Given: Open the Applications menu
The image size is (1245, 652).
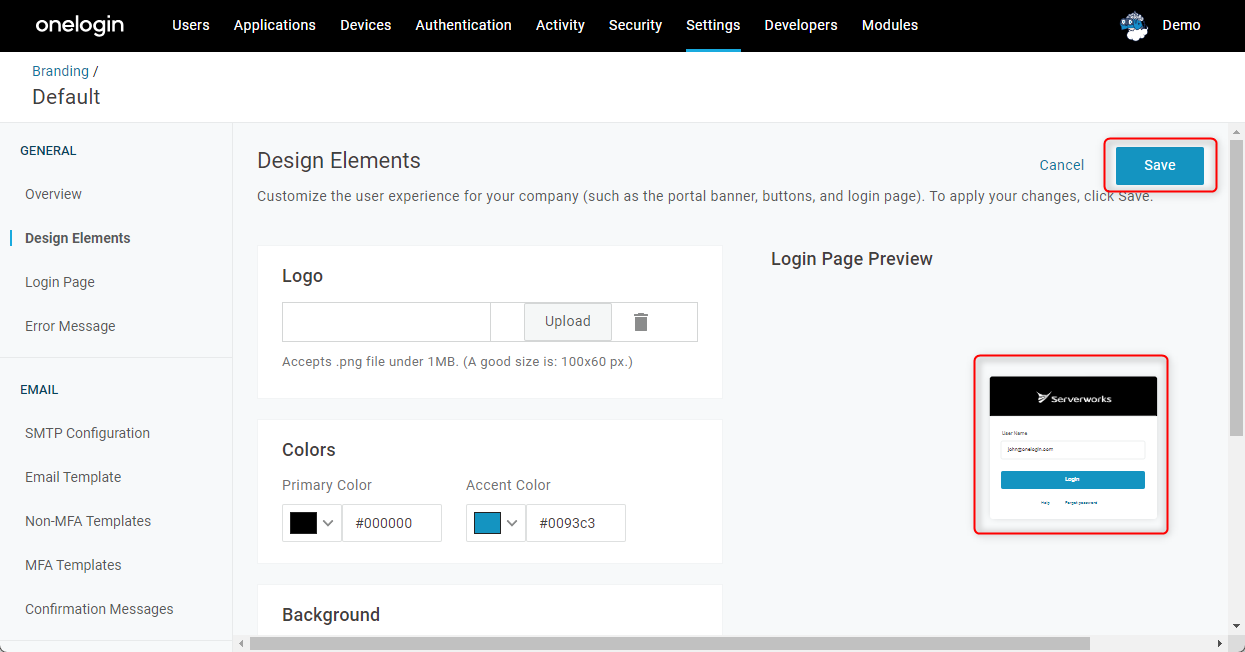Looking at the screenshot, I should pos(275,25).
